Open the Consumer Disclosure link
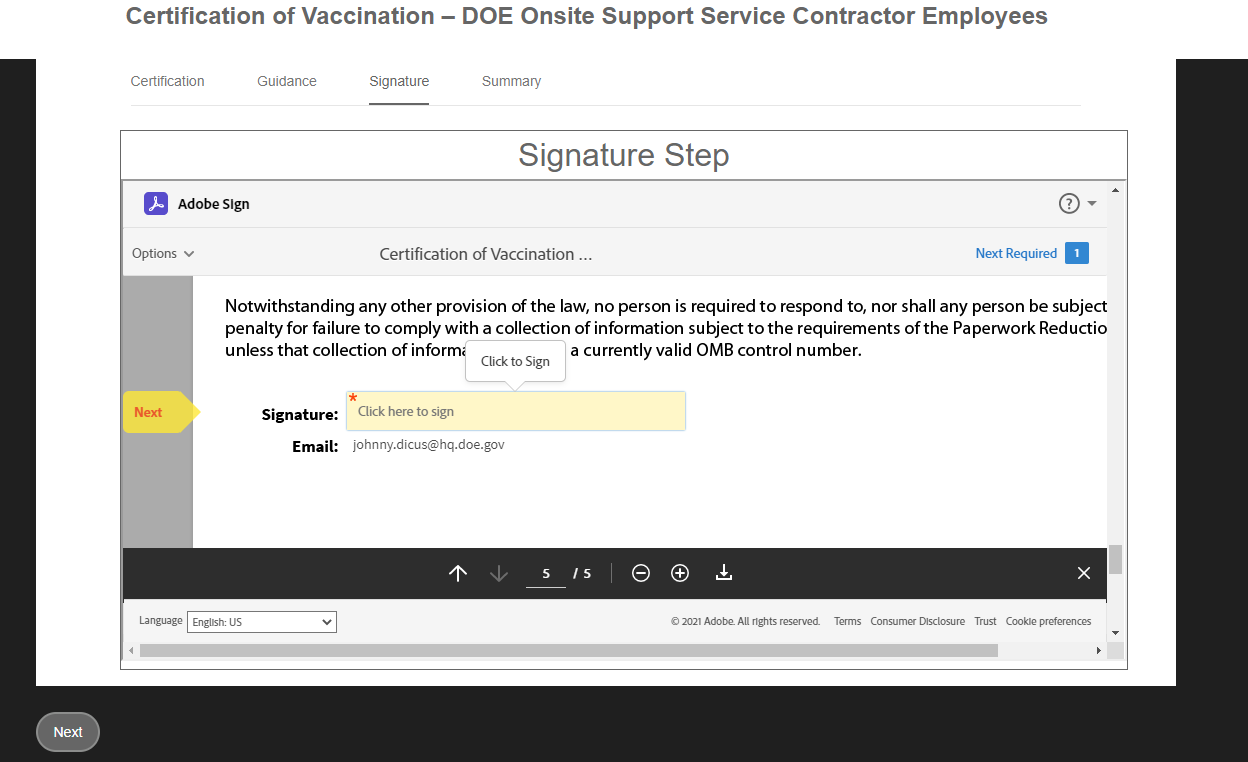Screen dimensions: 1248x762 tap(917, 622)
